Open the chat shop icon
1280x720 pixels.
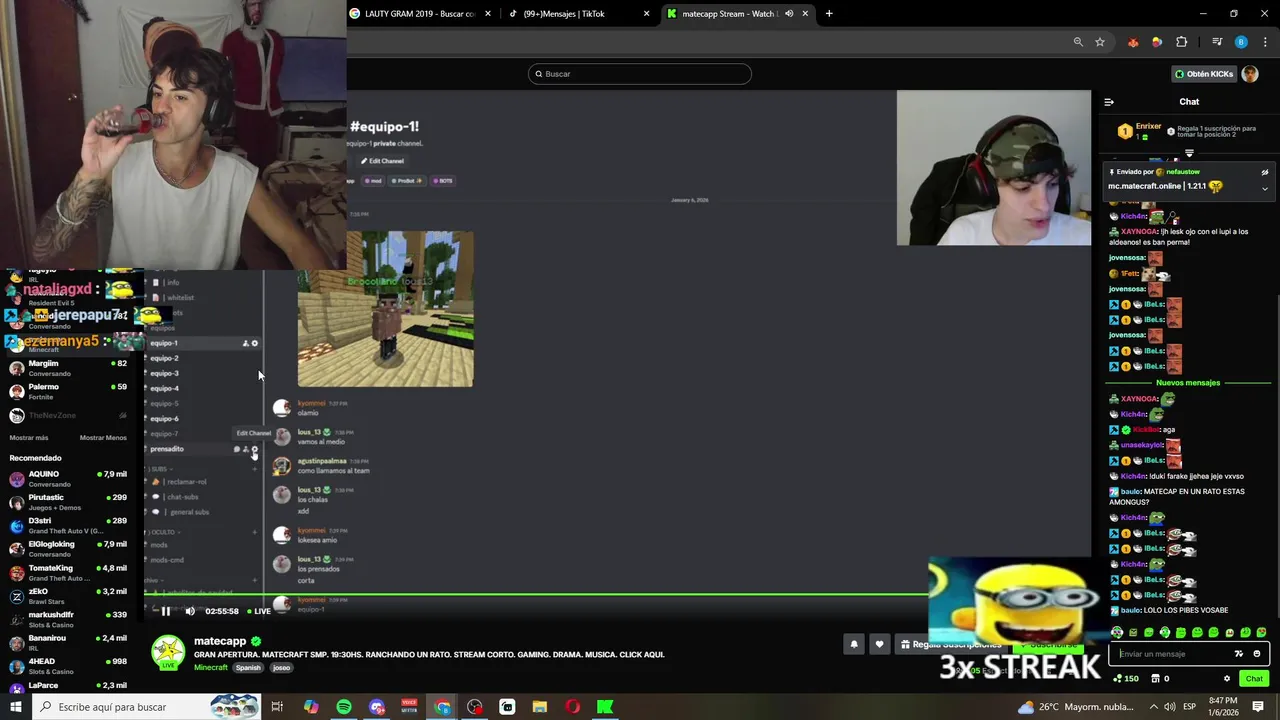pos(1155,679)
